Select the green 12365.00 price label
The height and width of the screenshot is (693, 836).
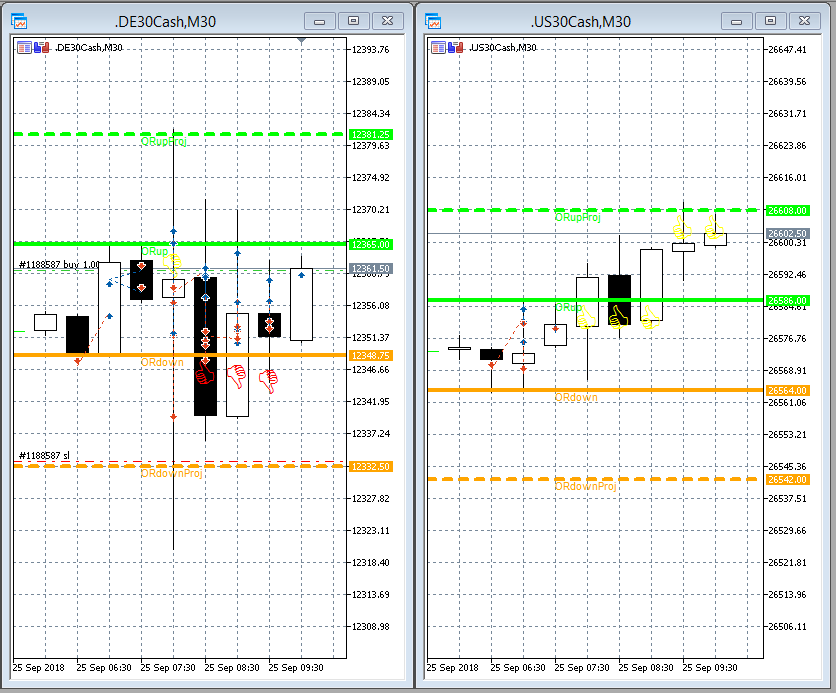pyautogui.click(x=371, y=244)
